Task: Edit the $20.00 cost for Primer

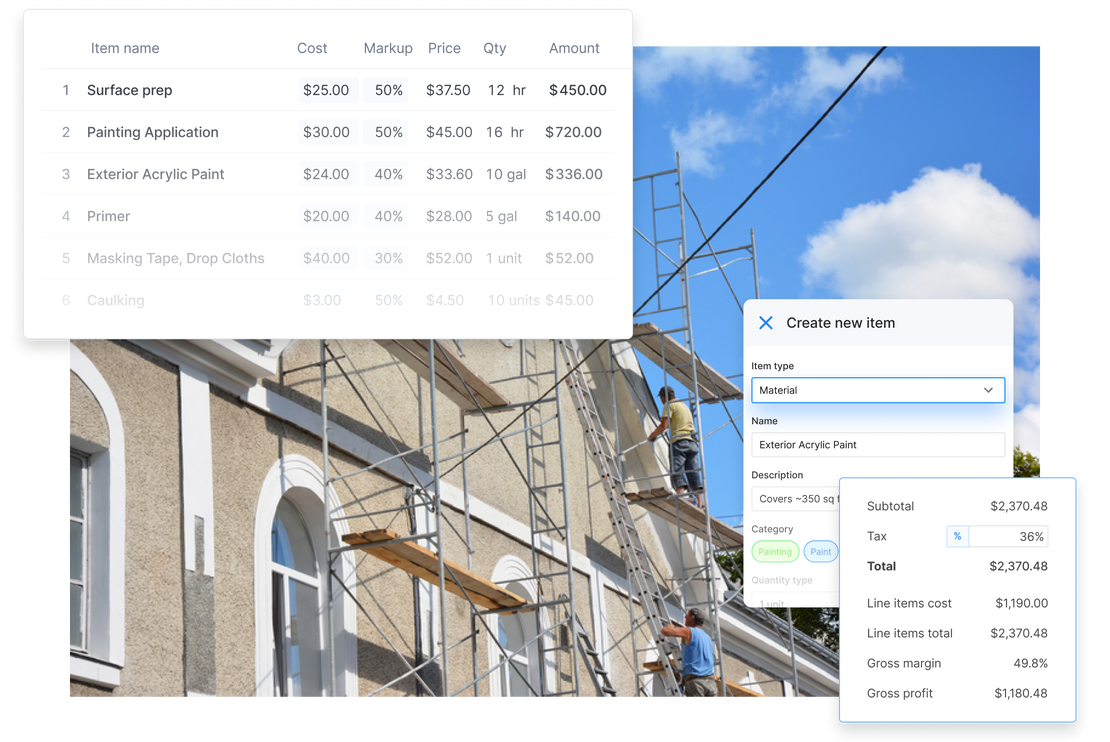Action: click(x=326, y=216)
